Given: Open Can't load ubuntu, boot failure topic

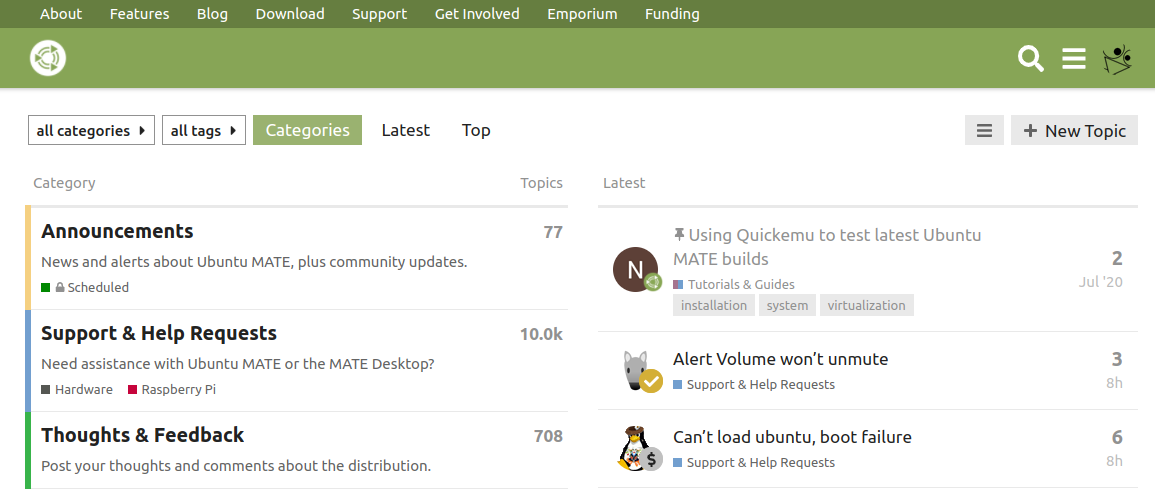Looking at the screenshot, I should pos(793,437).
